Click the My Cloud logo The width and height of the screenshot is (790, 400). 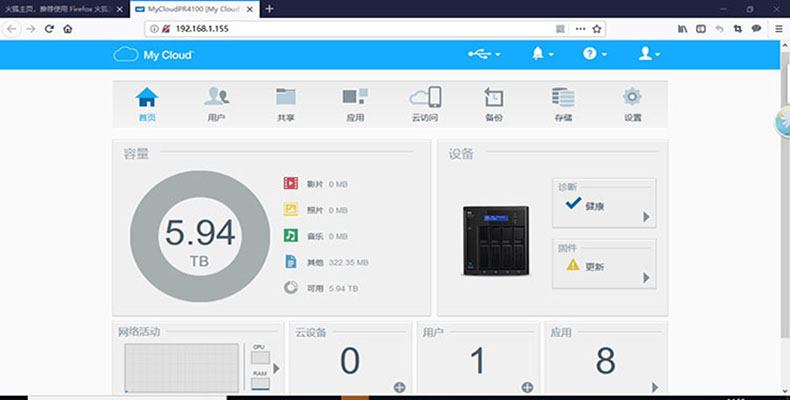pos(153,54)
